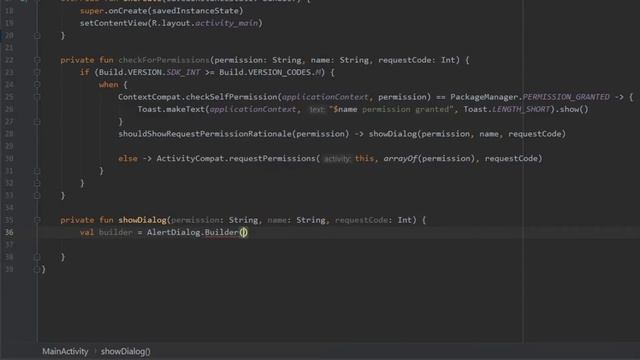This screenshot has height=360, width=640.
Task: Select the shouldShowRequestPermissionRationale call
Action: (205, 134)
